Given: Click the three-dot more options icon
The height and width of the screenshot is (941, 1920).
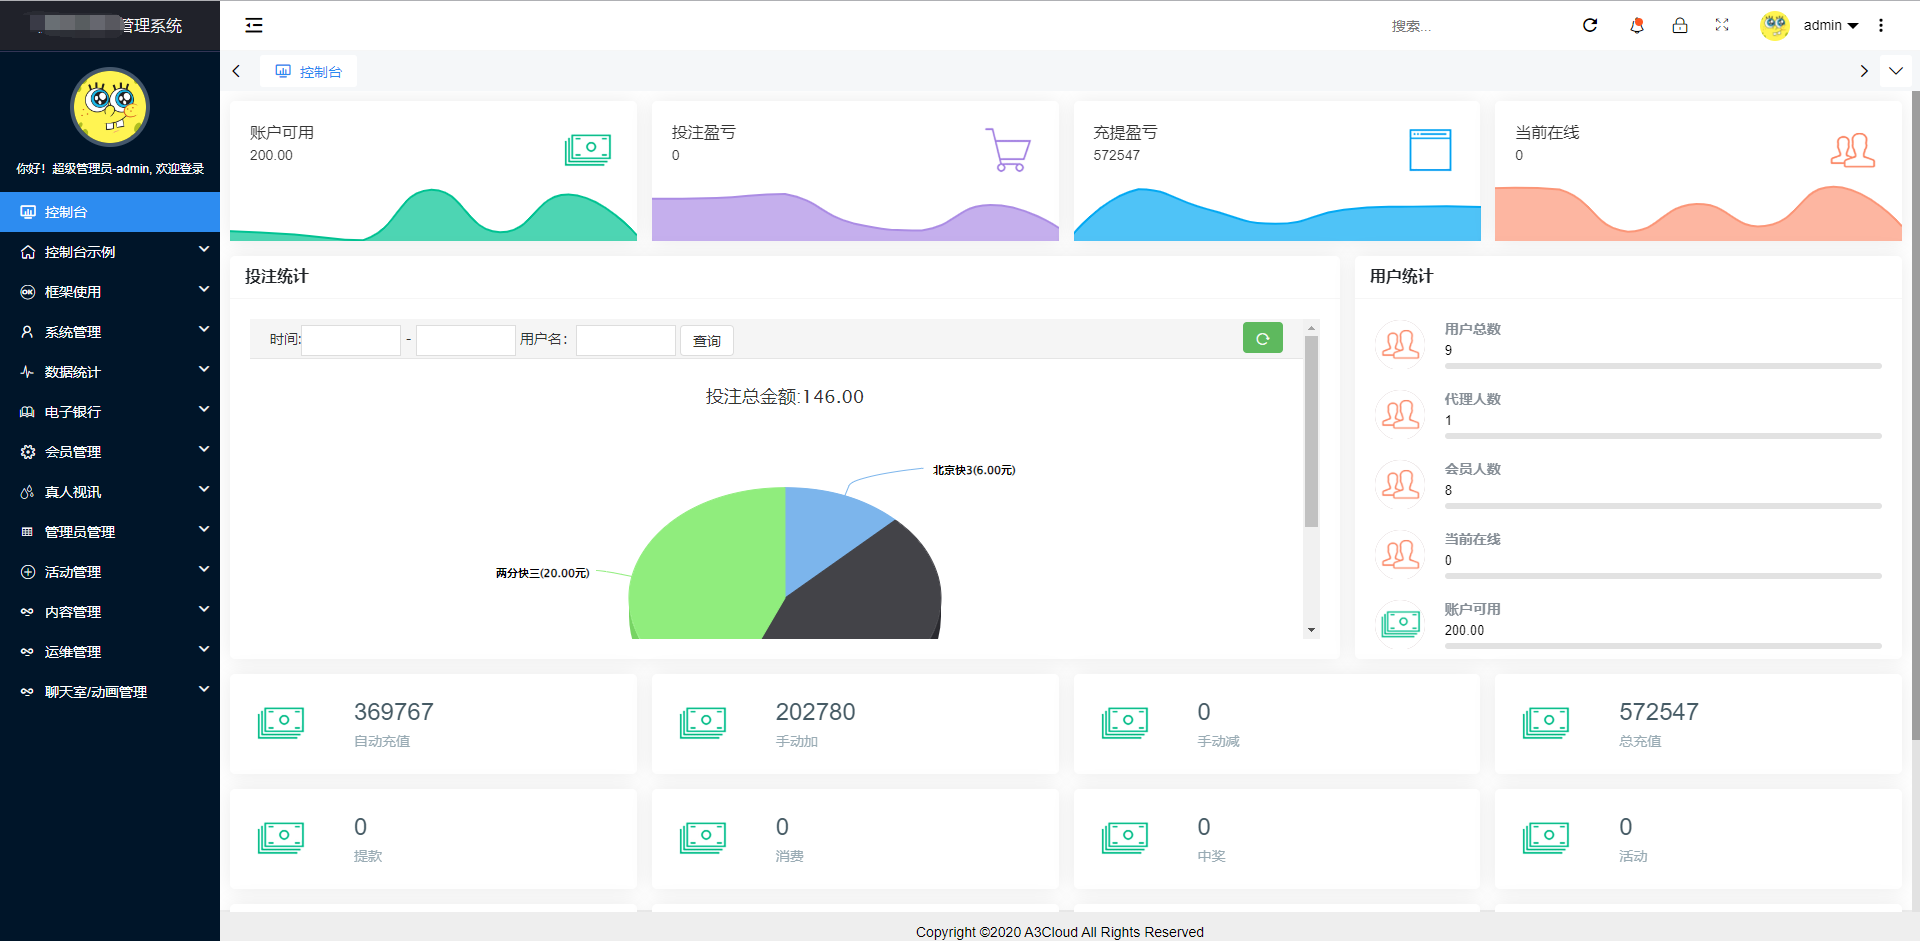Looking at the screenshot, I should coord(1881,25).
